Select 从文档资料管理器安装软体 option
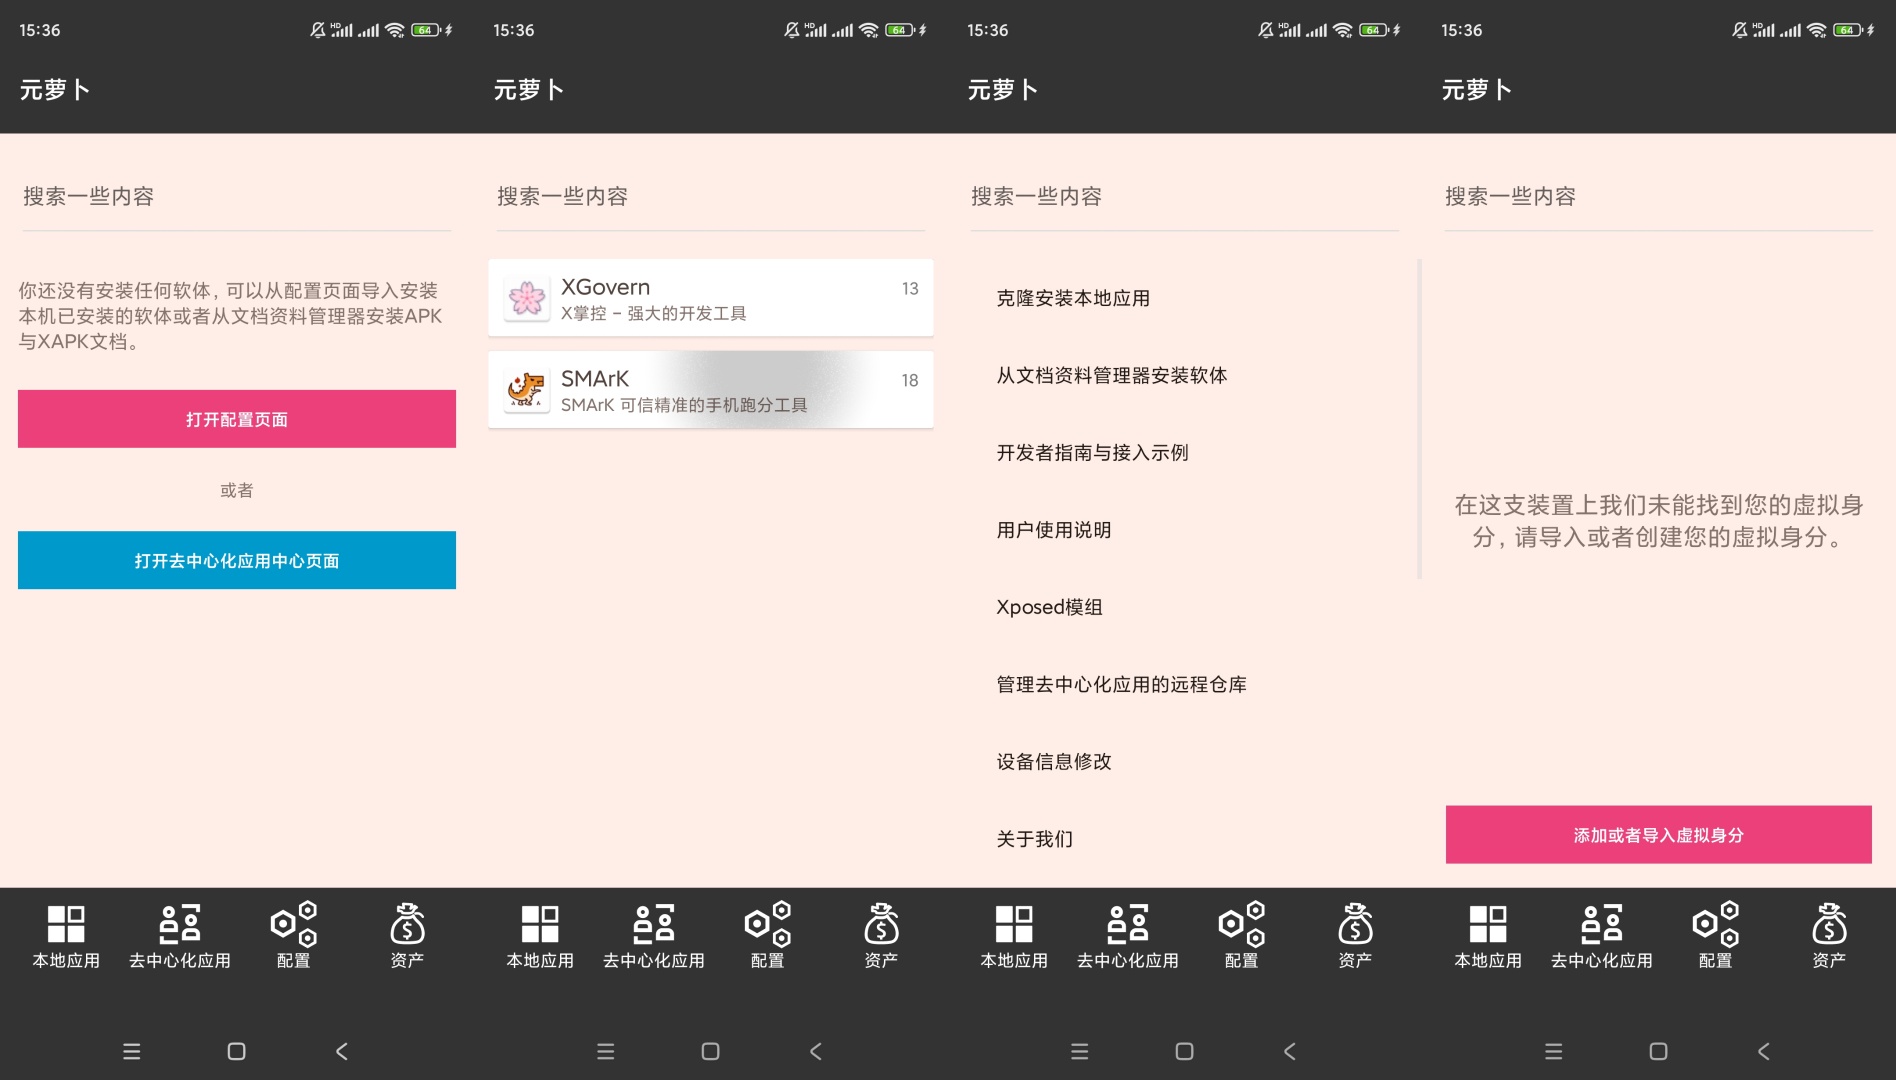Image resolution: width=1896 pixels, height=1080 pixels. point(1111,375)
